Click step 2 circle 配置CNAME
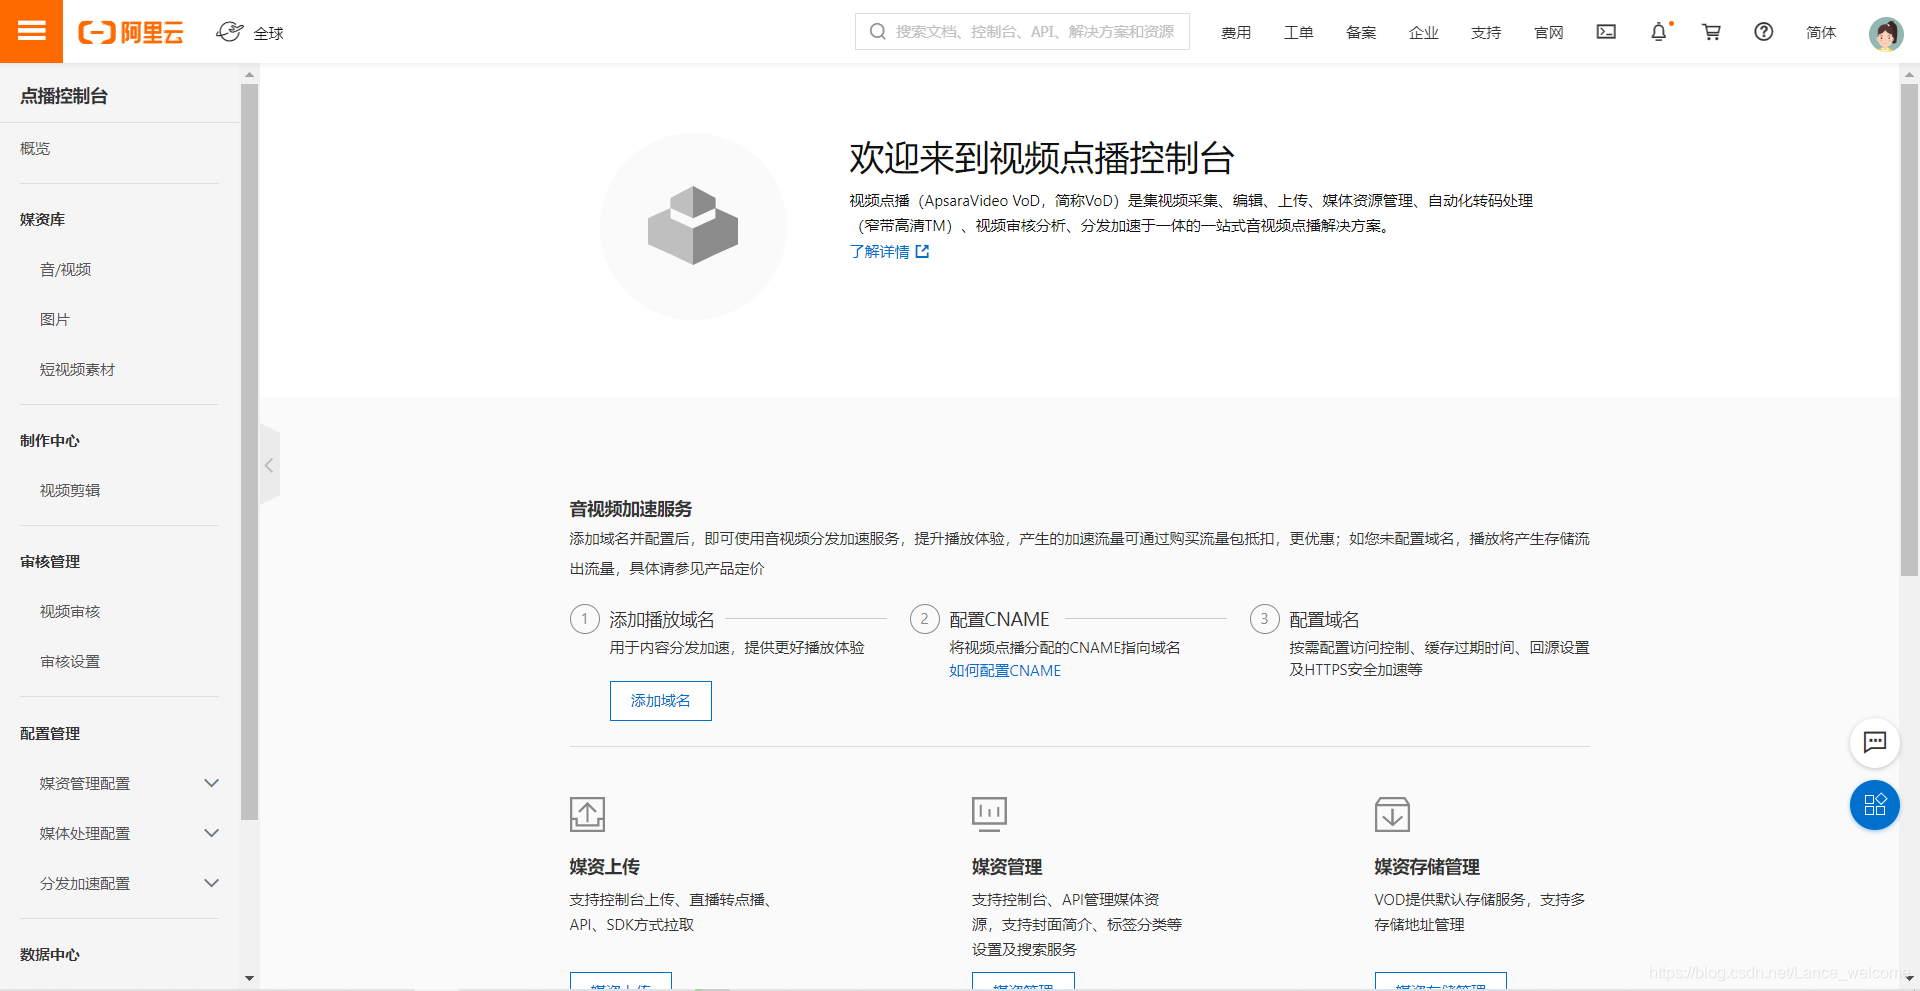 [925, 619]
